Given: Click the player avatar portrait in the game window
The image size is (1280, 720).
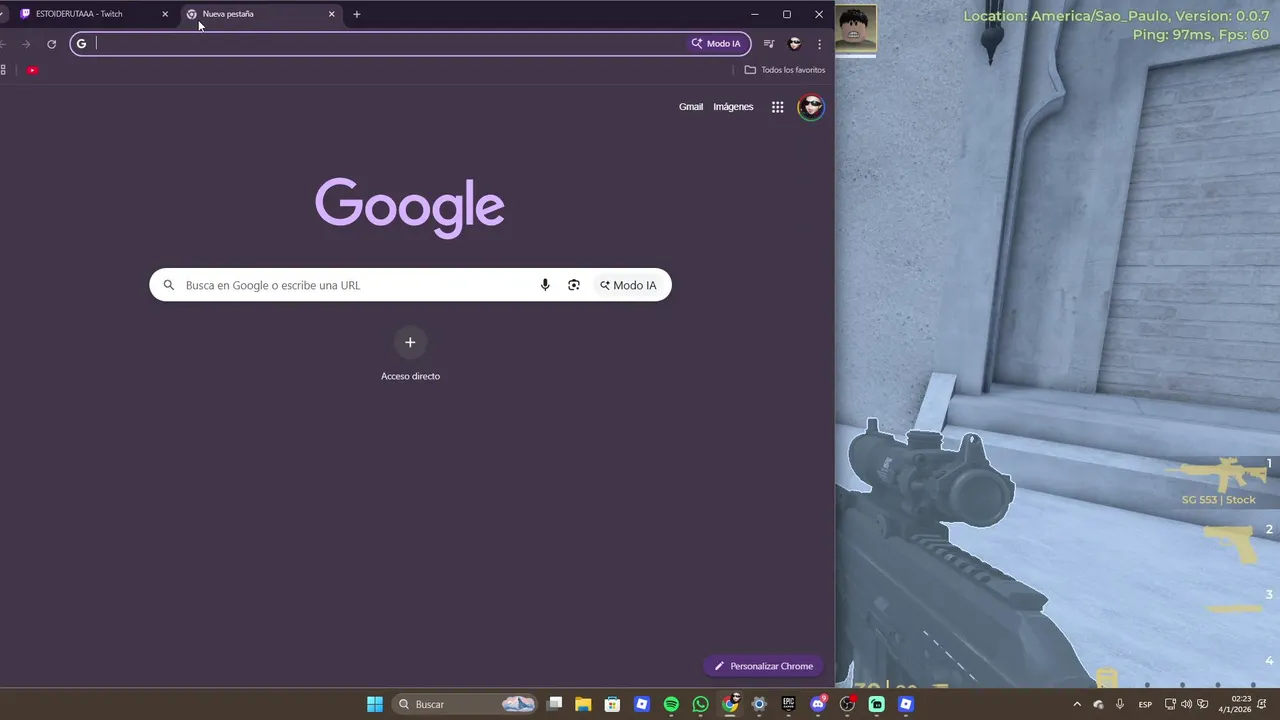Looking at the screenshot, I should click(856, 27).
